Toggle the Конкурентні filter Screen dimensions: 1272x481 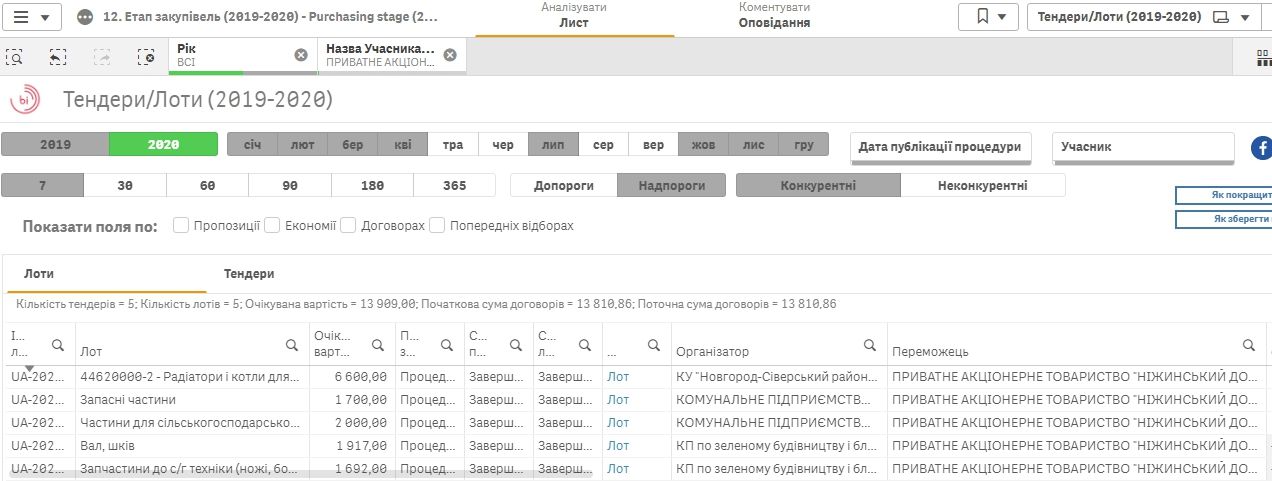click(818, 185)
